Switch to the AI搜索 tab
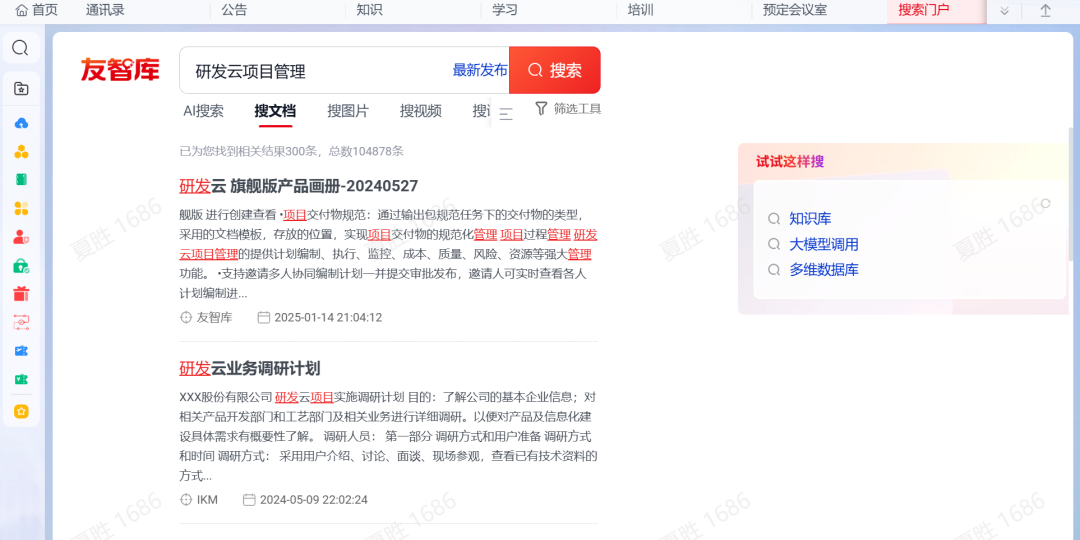The image size is (1080, 540). (x=203, y=111)
